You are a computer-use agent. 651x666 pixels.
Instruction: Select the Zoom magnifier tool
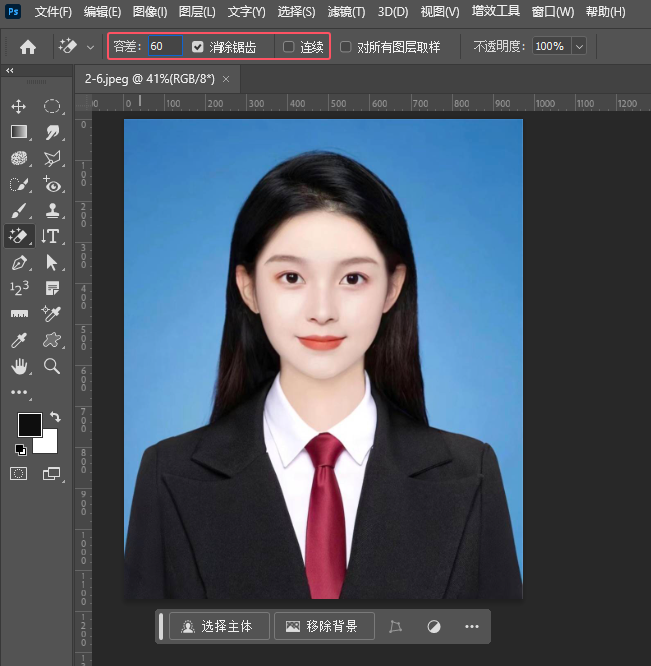[52, 366]
